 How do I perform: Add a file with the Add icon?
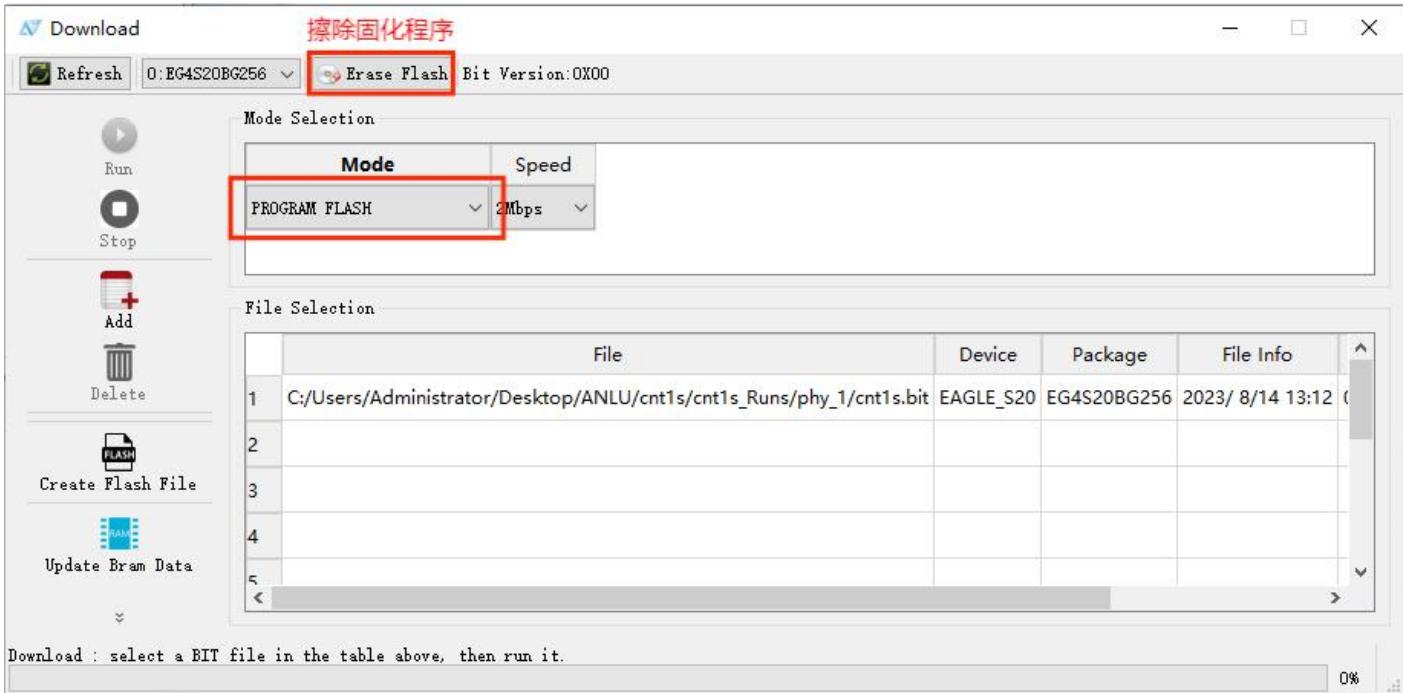(x=118, y=290)
